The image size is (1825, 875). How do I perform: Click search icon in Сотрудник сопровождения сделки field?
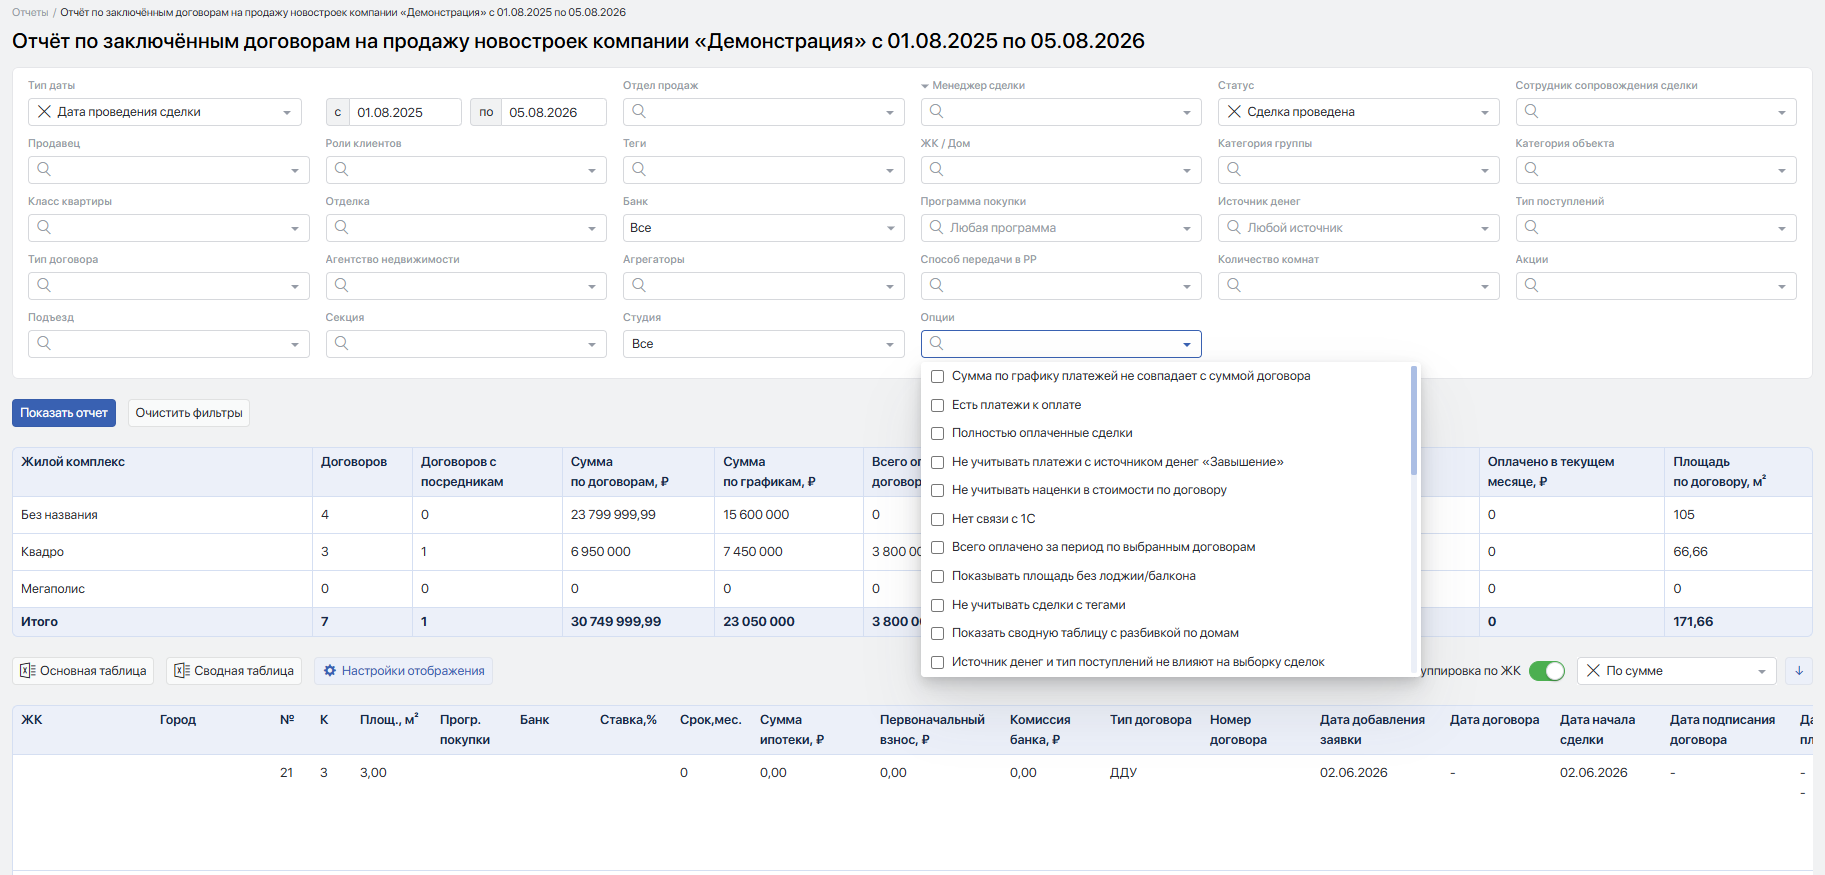click(x=1532, y=111)
